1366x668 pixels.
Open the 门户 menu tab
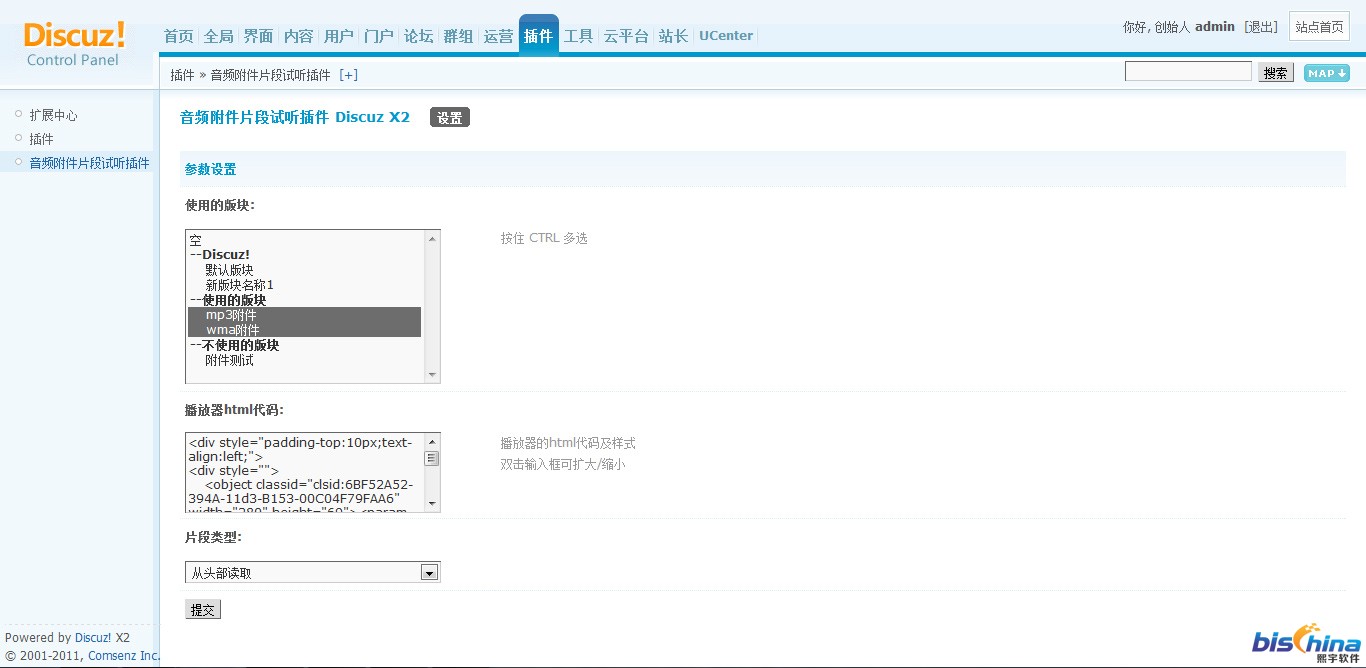[379, 36]
